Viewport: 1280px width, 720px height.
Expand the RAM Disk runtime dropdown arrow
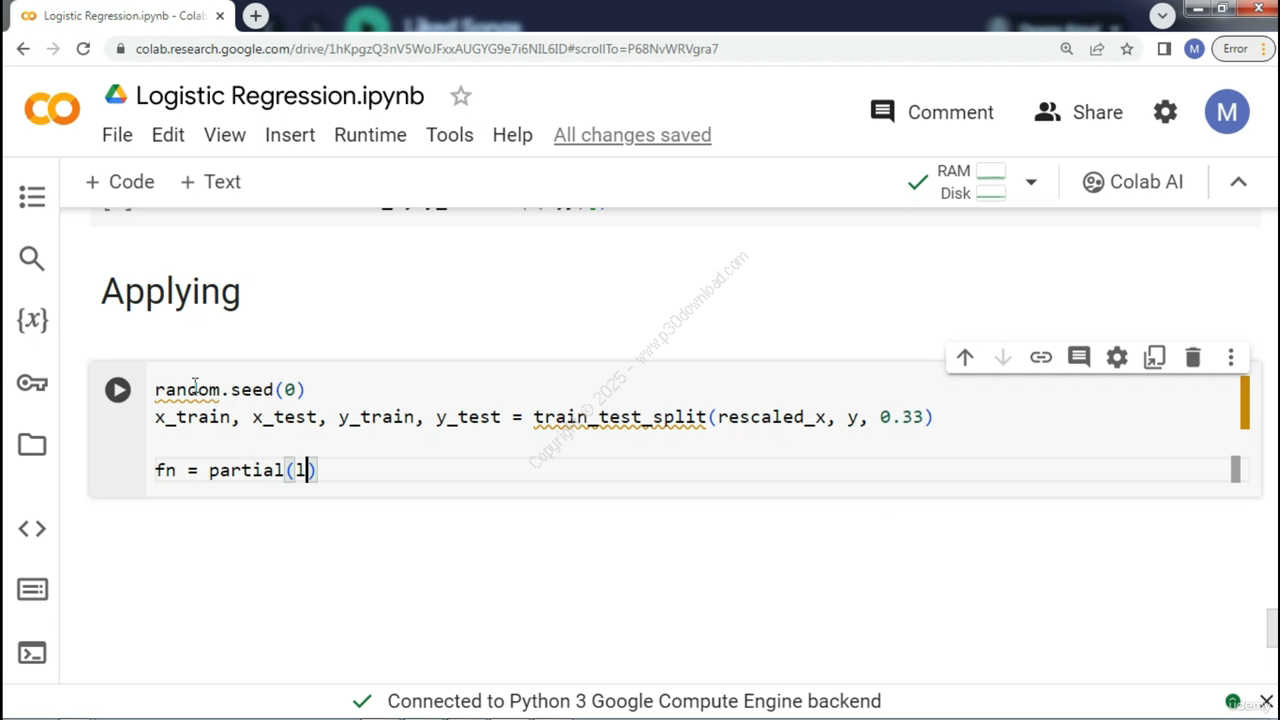click(1031, 182)
